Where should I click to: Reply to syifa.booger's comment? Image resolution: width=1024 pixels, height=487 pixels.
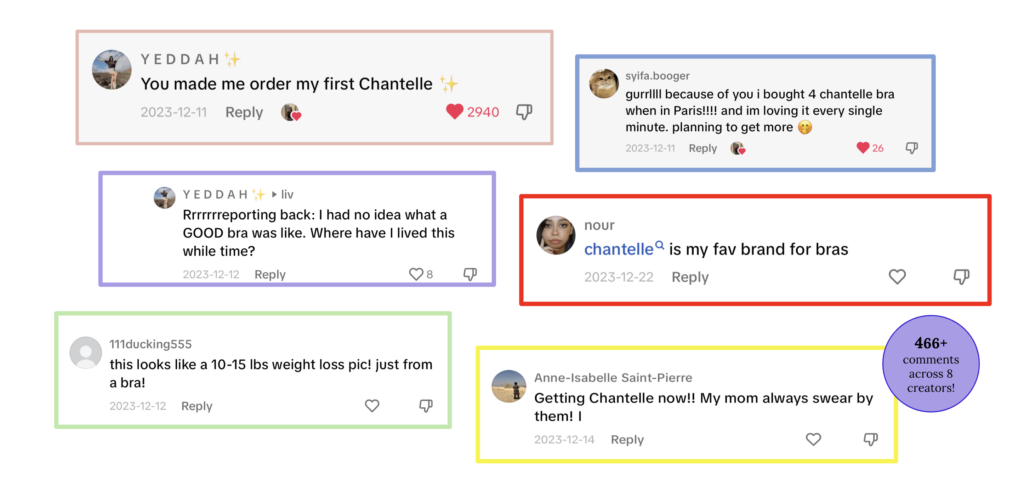pyautogui.click(x=703, y=148)
